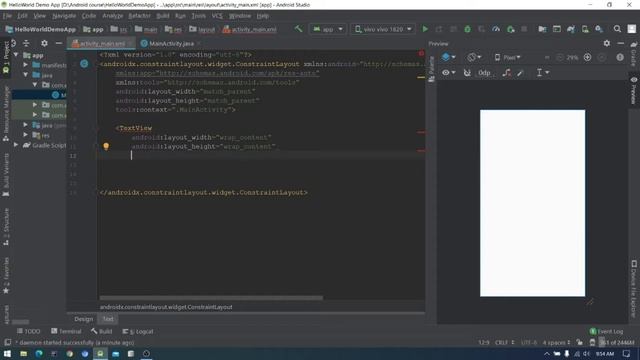Open the TODO tool window

[29, 331]
